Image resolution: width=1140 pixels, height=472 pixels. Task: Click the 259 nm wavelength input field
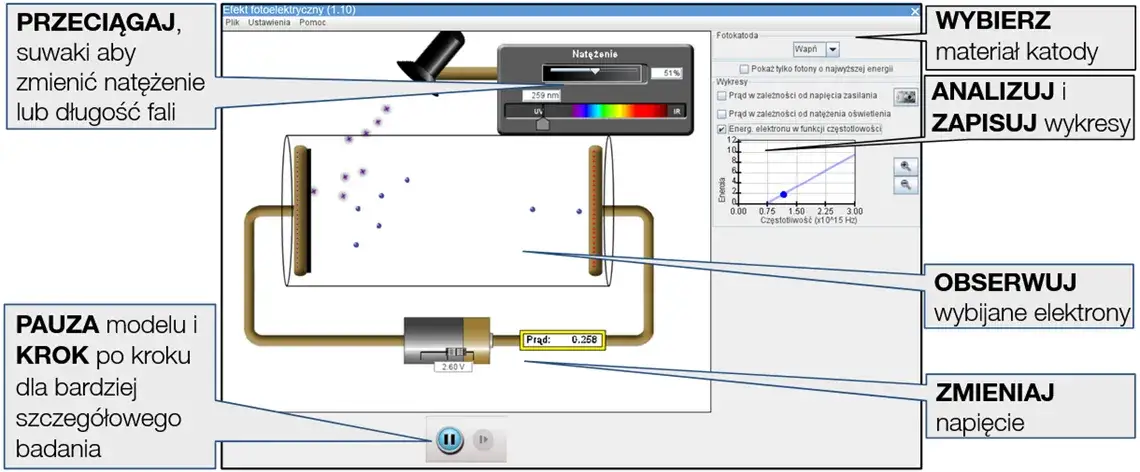click(542, 96)
